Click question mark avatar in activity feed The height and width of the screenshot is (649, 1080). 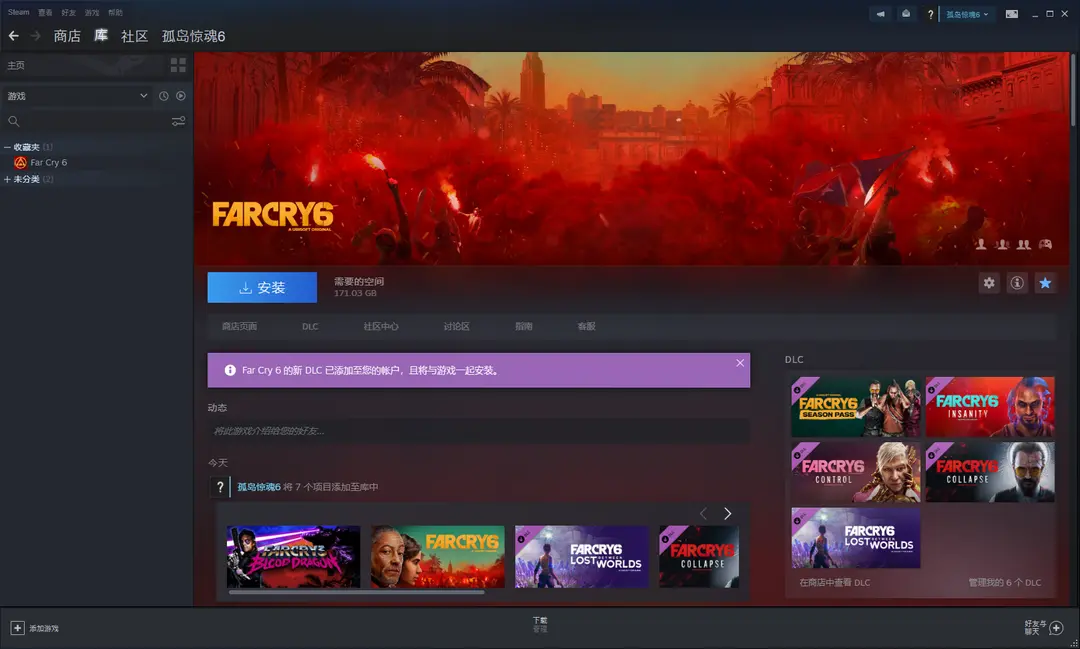tap(220, 486)
